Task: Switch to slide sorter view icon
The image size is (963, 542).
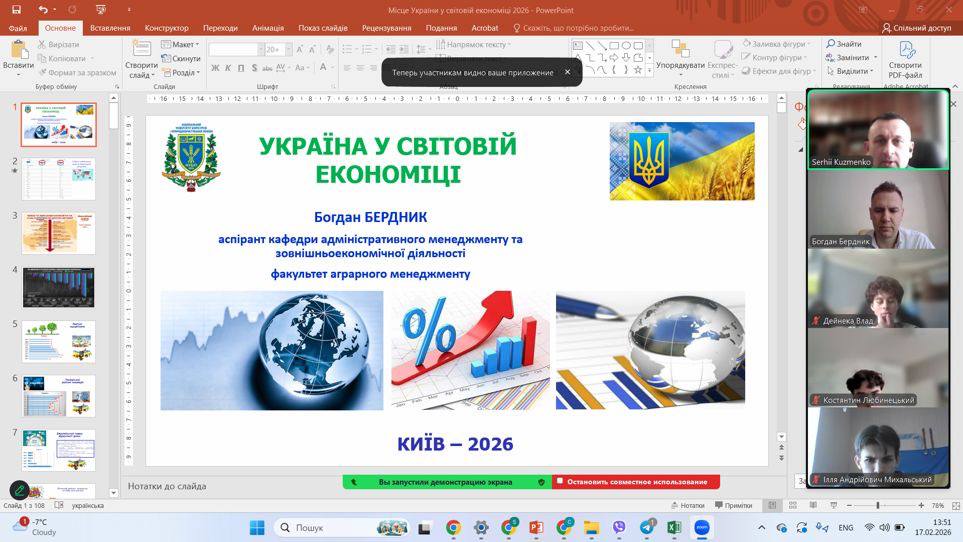Action: (x=793, y=505)
